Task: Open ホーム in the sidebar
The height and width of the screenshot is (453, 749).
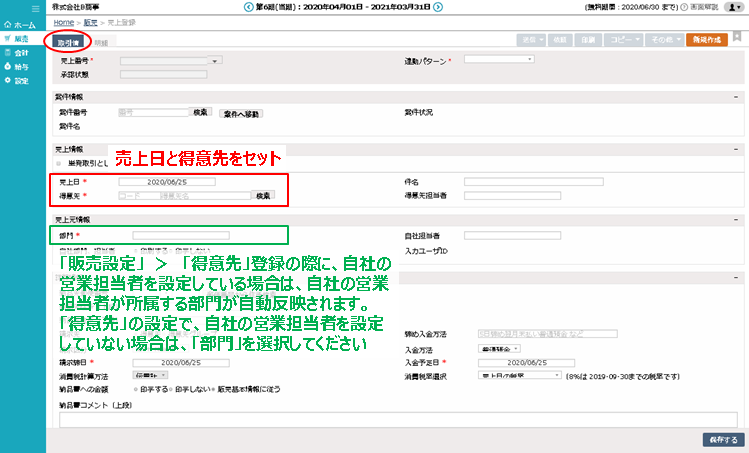Action: click(20, 25)
